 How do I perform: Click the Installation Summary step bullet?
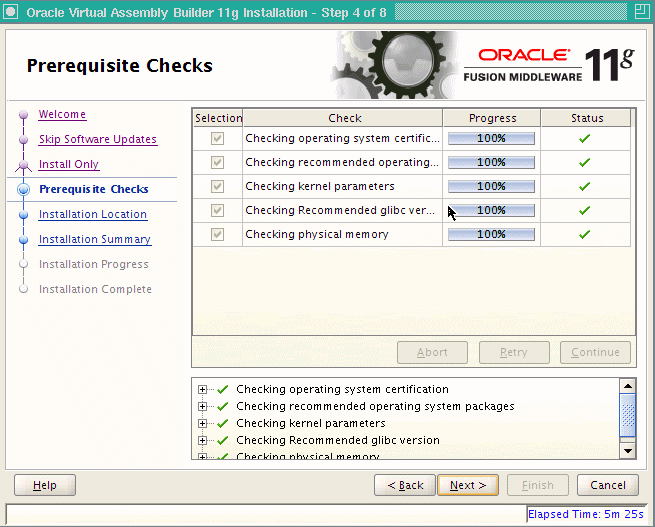point(23,240)
